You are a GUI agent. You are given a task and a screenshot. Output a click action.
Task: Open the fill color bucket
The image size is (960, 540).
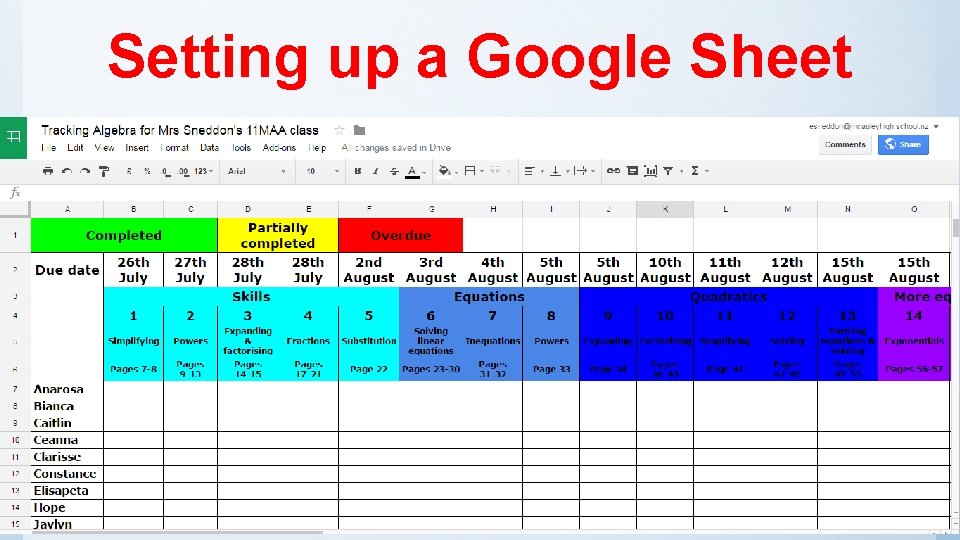pyautogui.click(x=448, y=171)
